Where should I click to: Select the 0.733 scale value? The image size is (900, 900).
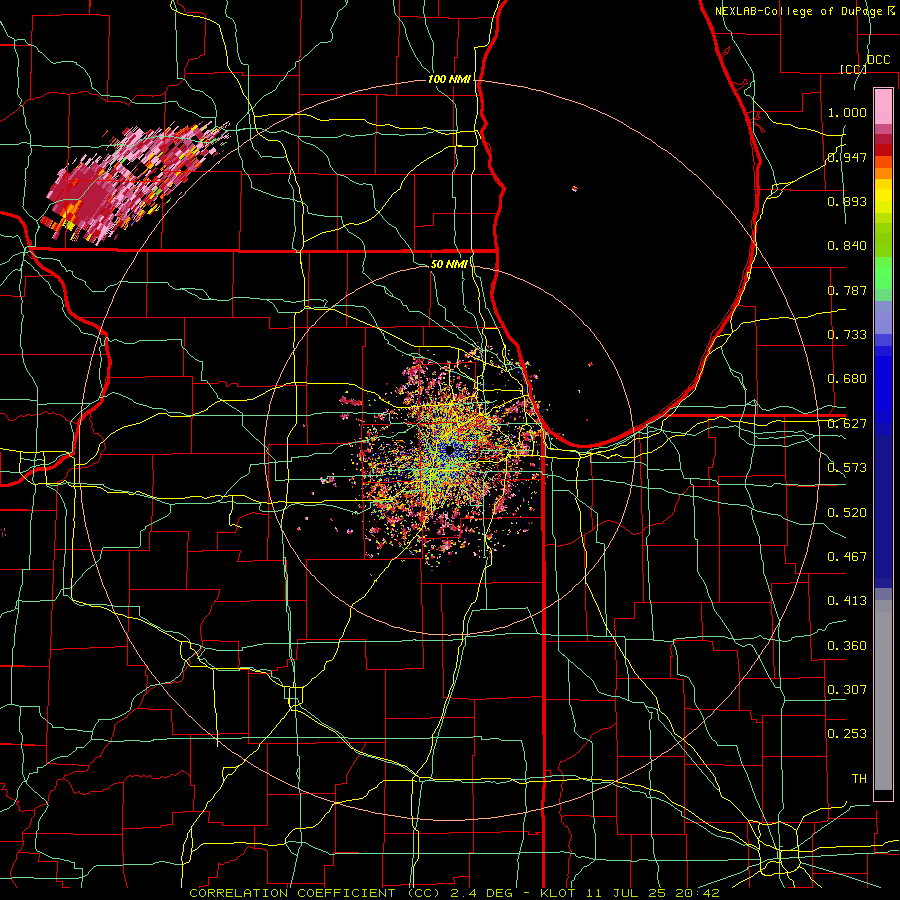tap(847, 335)
